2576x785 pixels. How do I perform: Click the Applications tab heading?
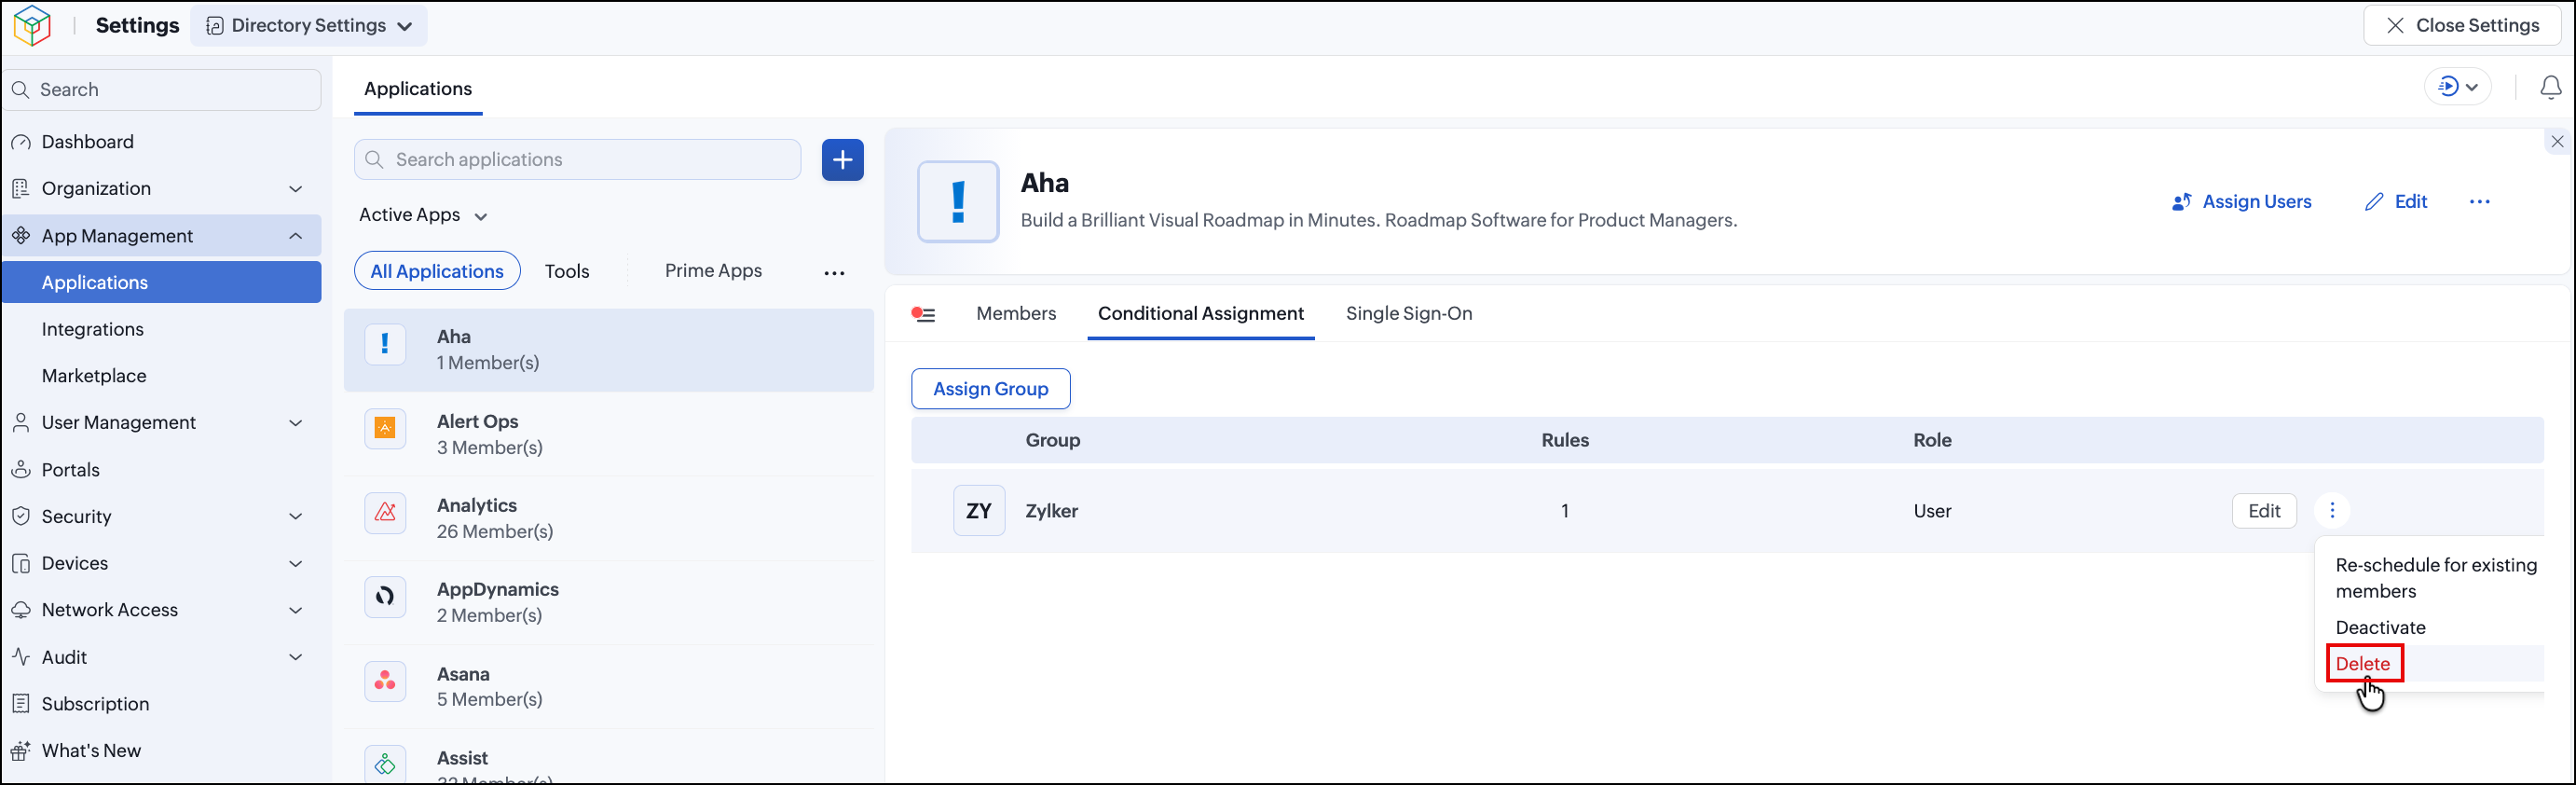point(418,89)
